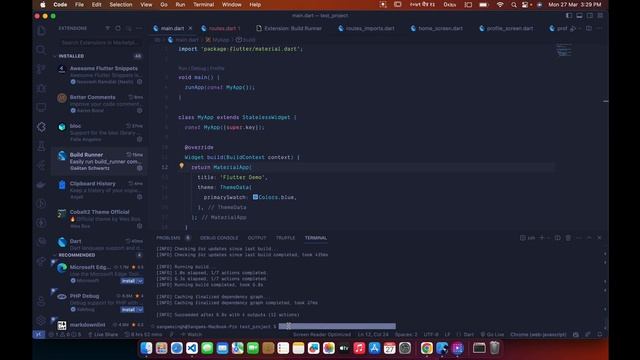Refresh the extensions list

click(118, 28)
